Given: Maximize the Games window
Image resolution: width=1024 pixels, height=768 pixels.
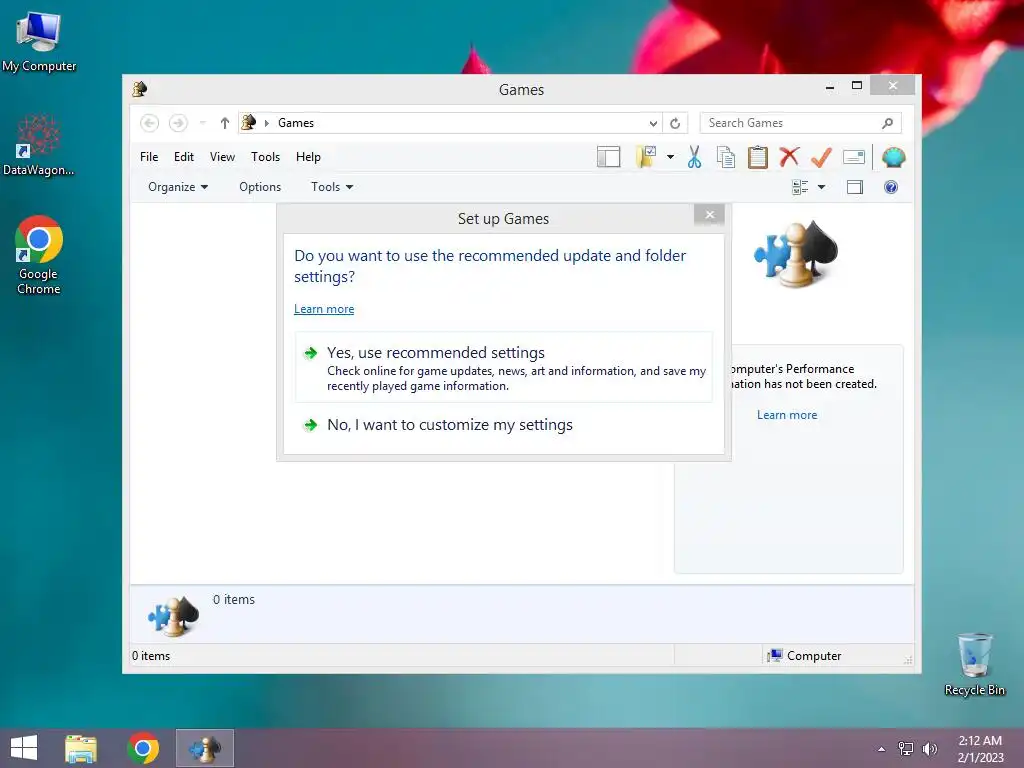Looking at the screenshot, I should click(857, 86).
